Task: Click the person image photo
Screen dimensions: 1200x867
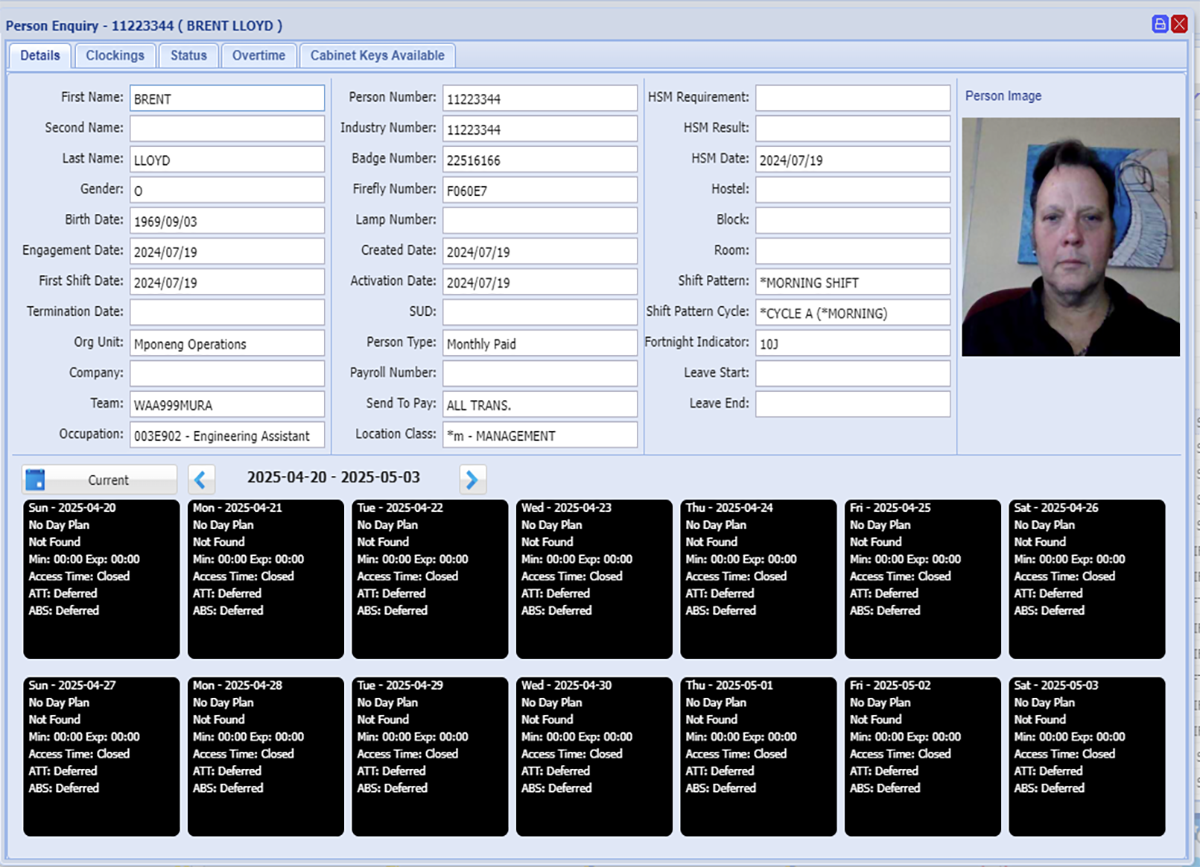Action: click(1070, 236)
